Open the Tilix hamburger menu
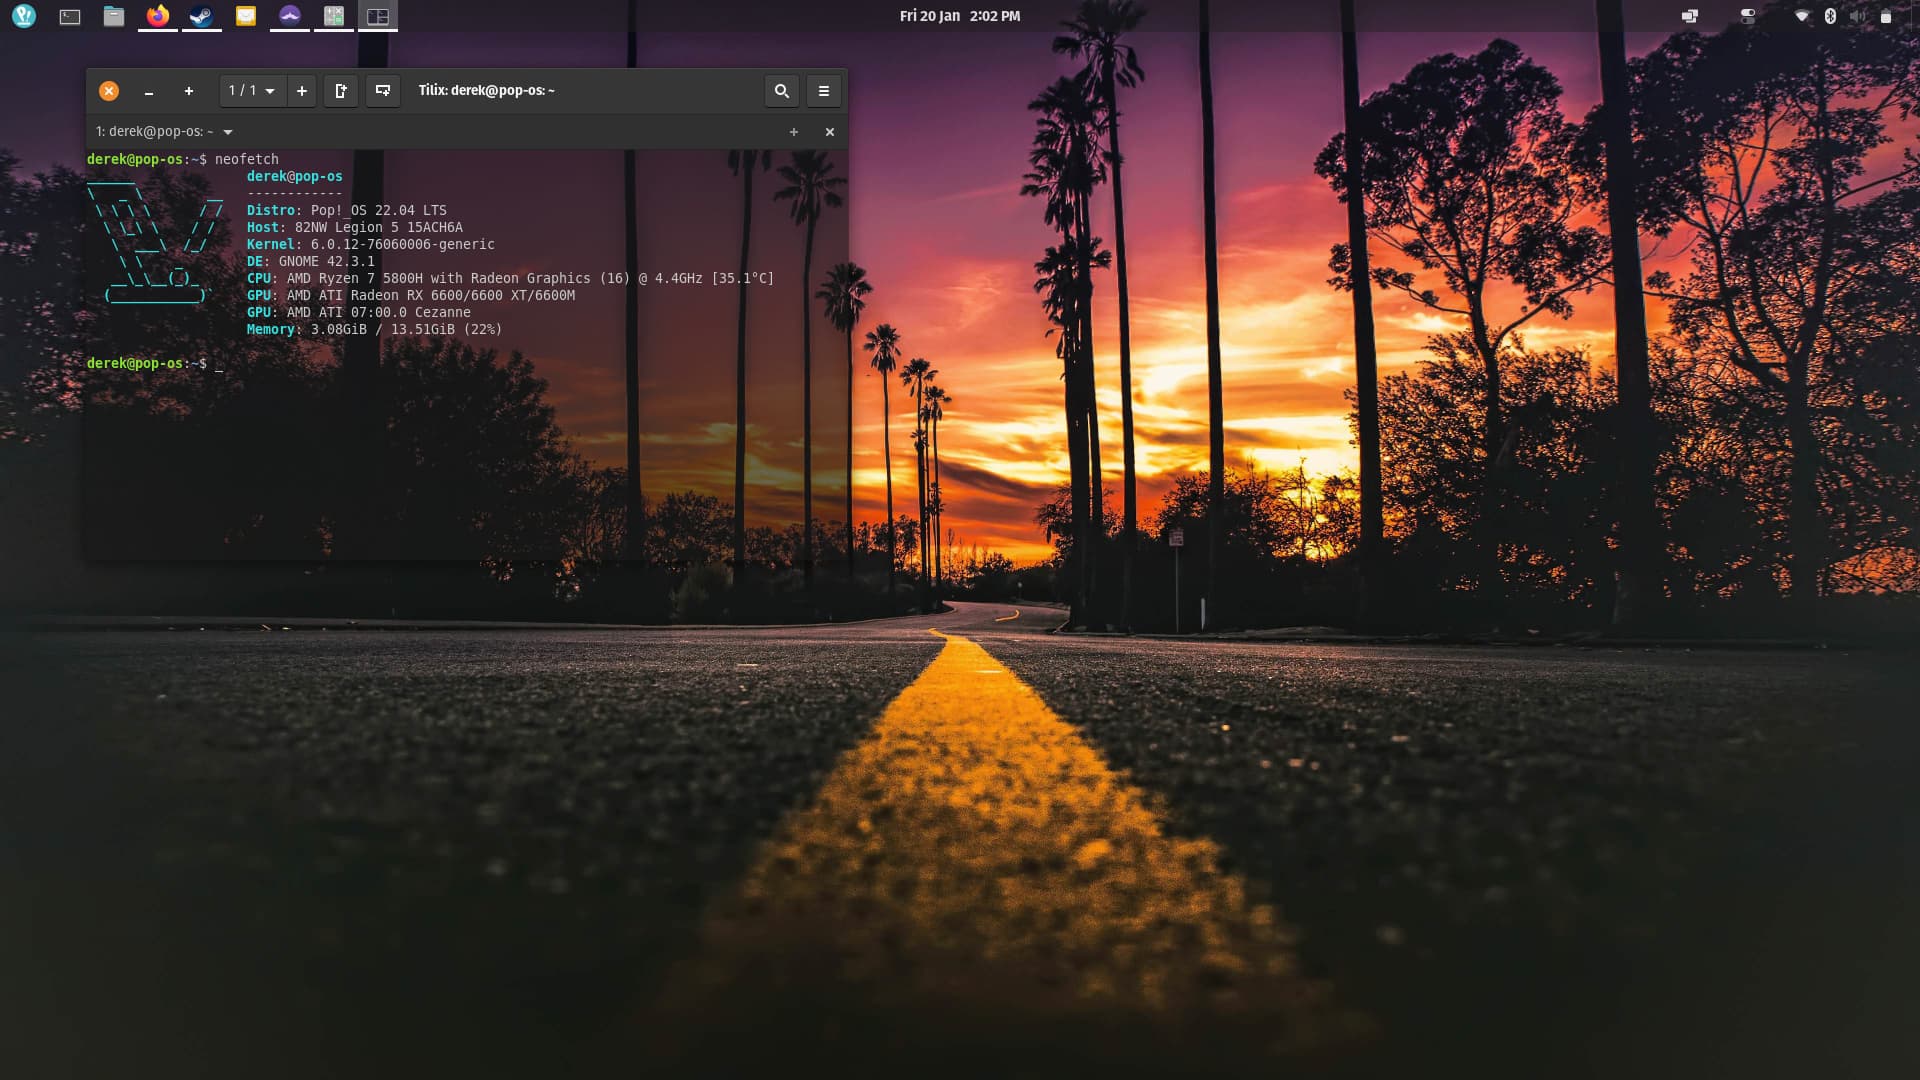This screenshot has width=1920, height=1080. [823, 91]
